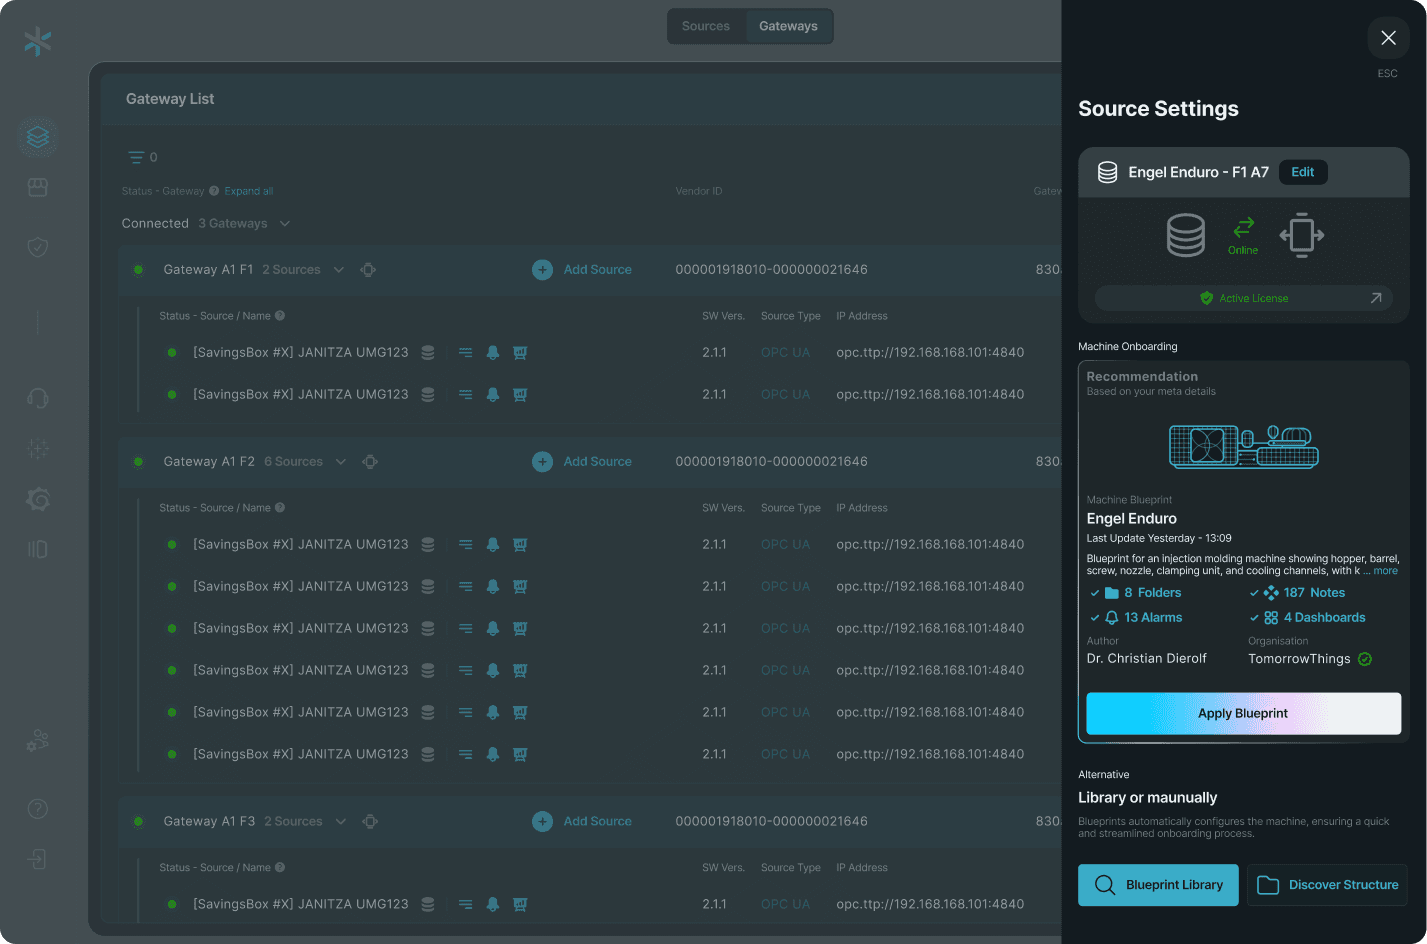Click Edit next to Engel Enduro - F1 A7
Image resolution: width=1427 pixels, height=944 pixels.
point(1302,172)
